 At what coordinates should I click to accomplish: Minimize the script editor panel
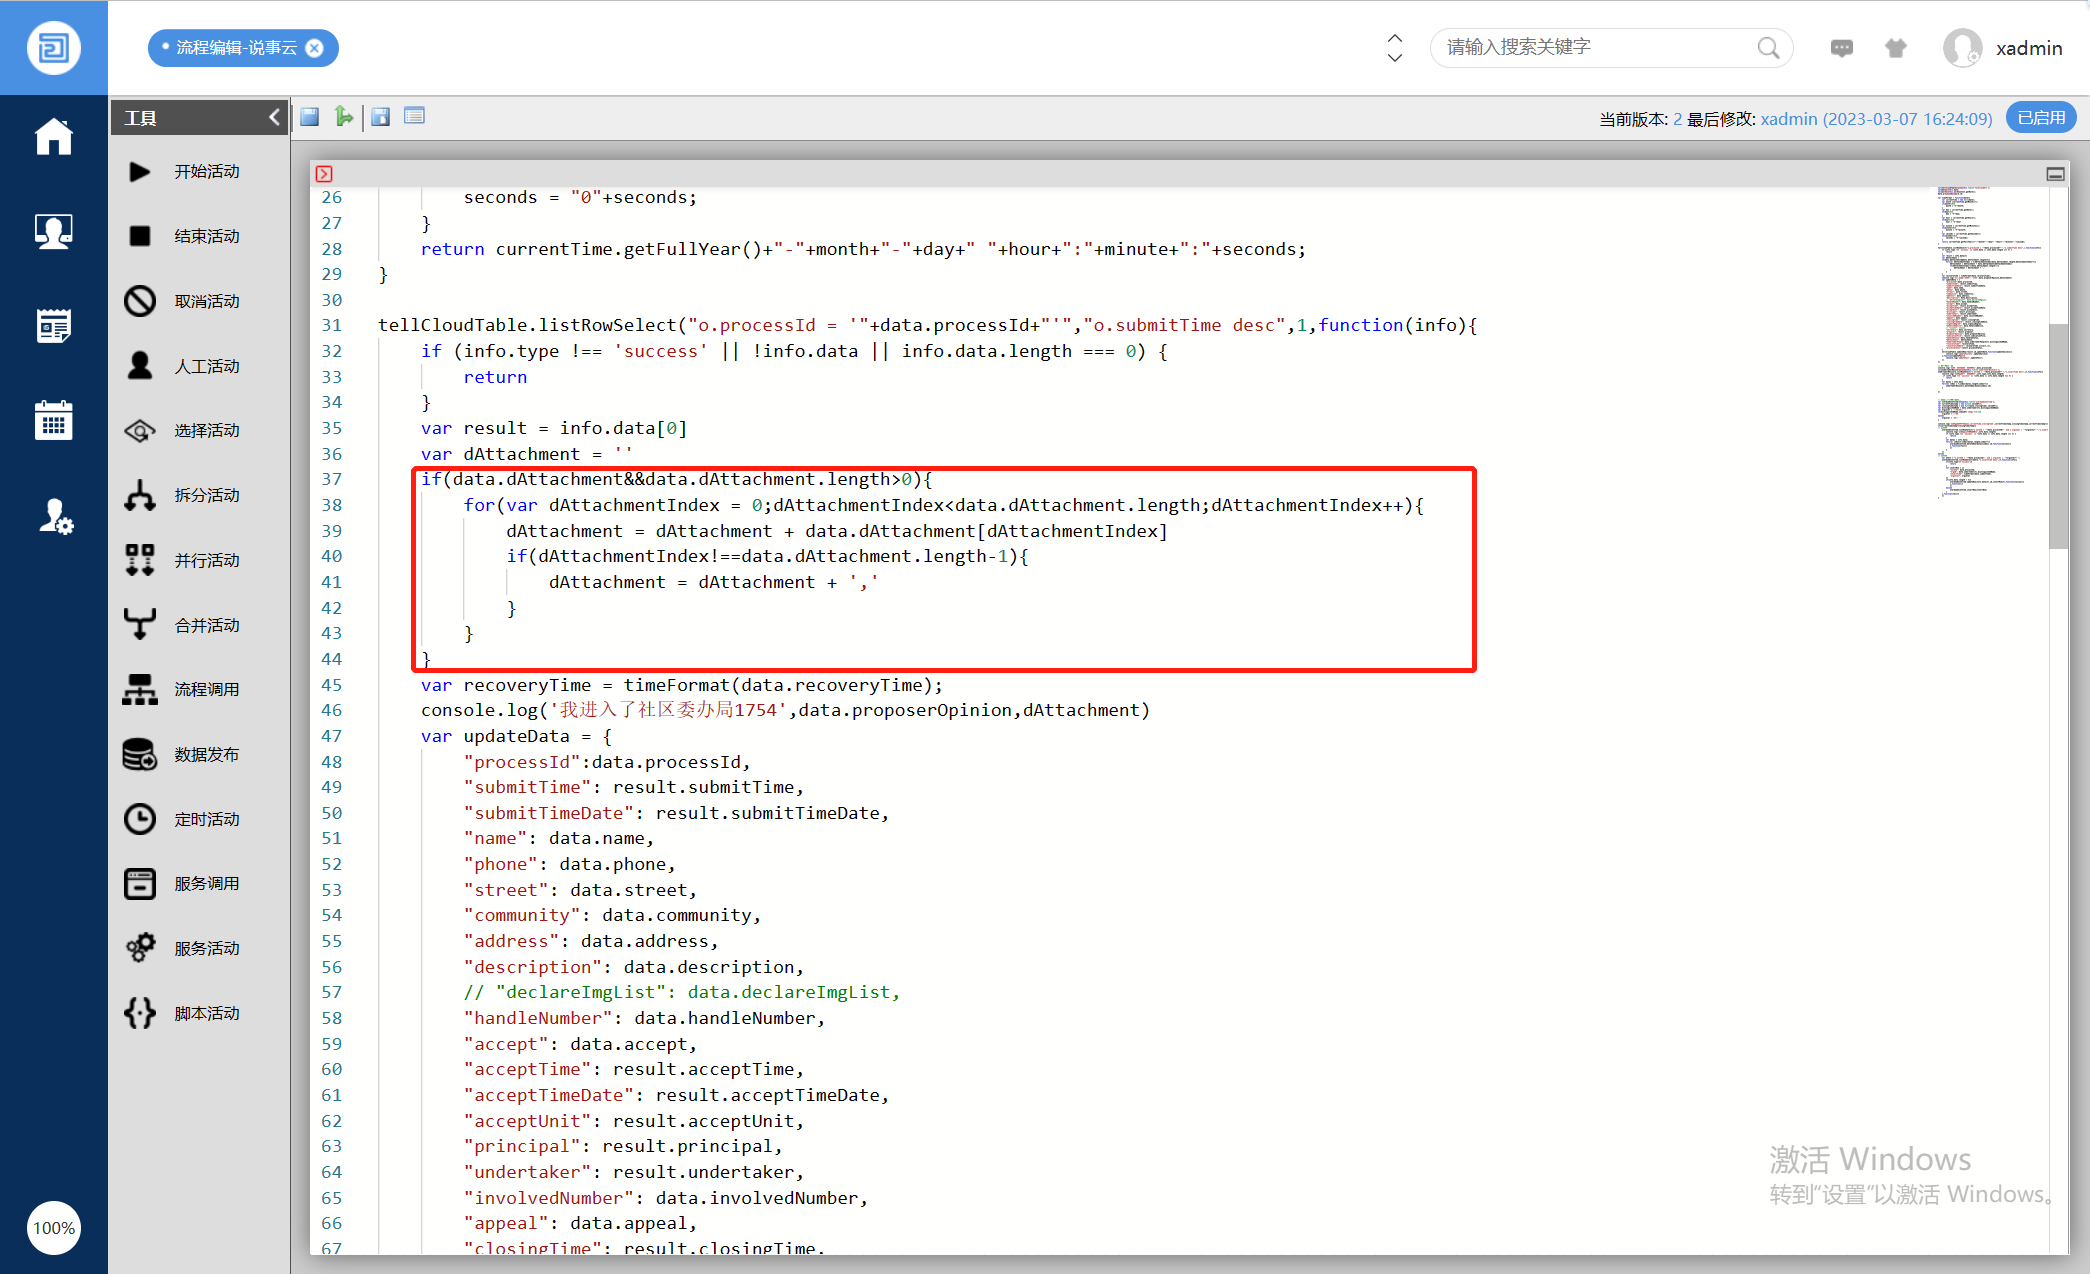2055,174
